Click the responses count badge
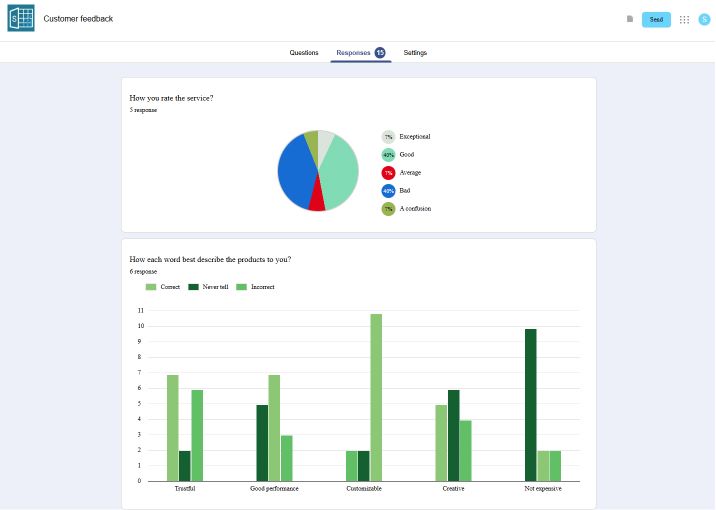The image size is (716, 510). pyautogui.click(x=380, y=52)
